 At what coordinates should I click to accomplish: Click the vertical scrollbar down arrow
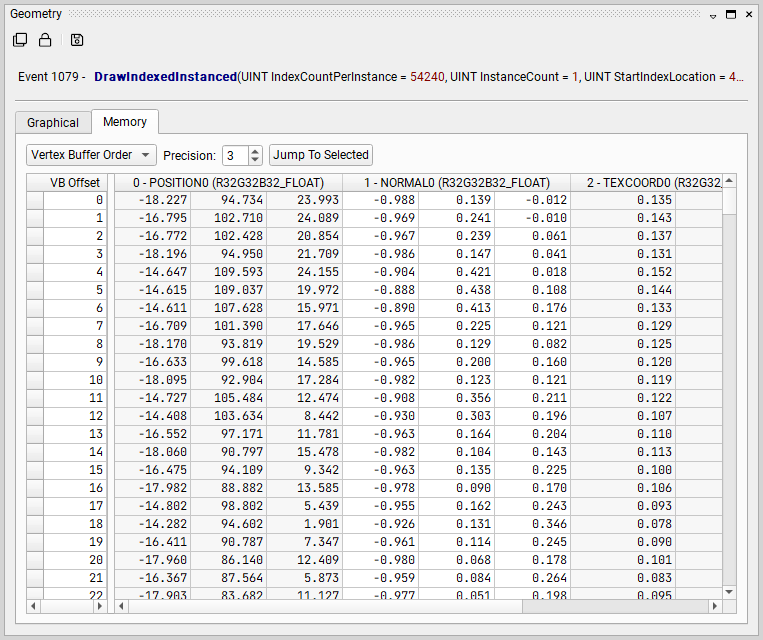(x=729, y=592)
